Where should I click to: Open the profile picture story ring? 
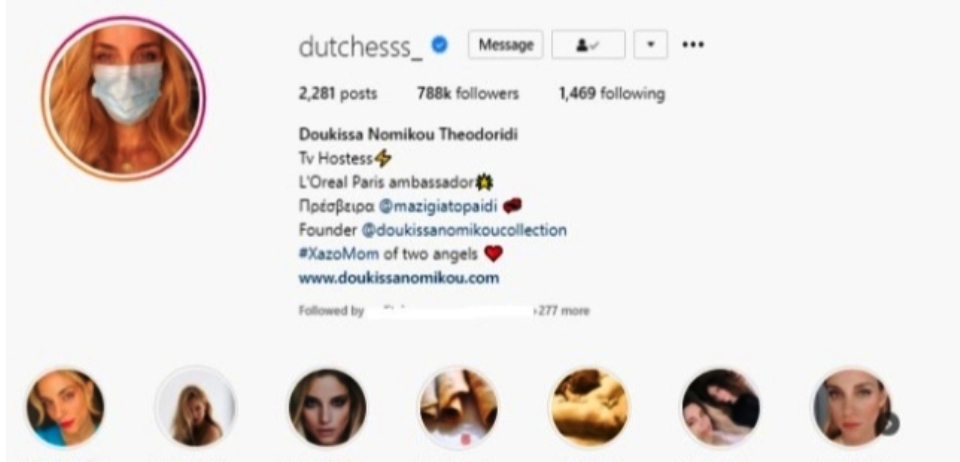point(124,99)
